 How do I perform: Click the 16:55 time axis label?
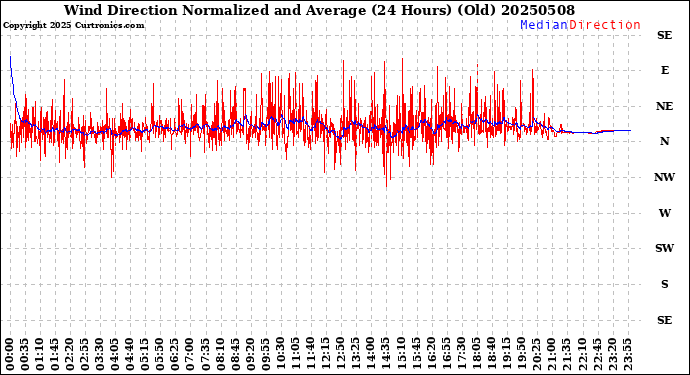point(446,354)
